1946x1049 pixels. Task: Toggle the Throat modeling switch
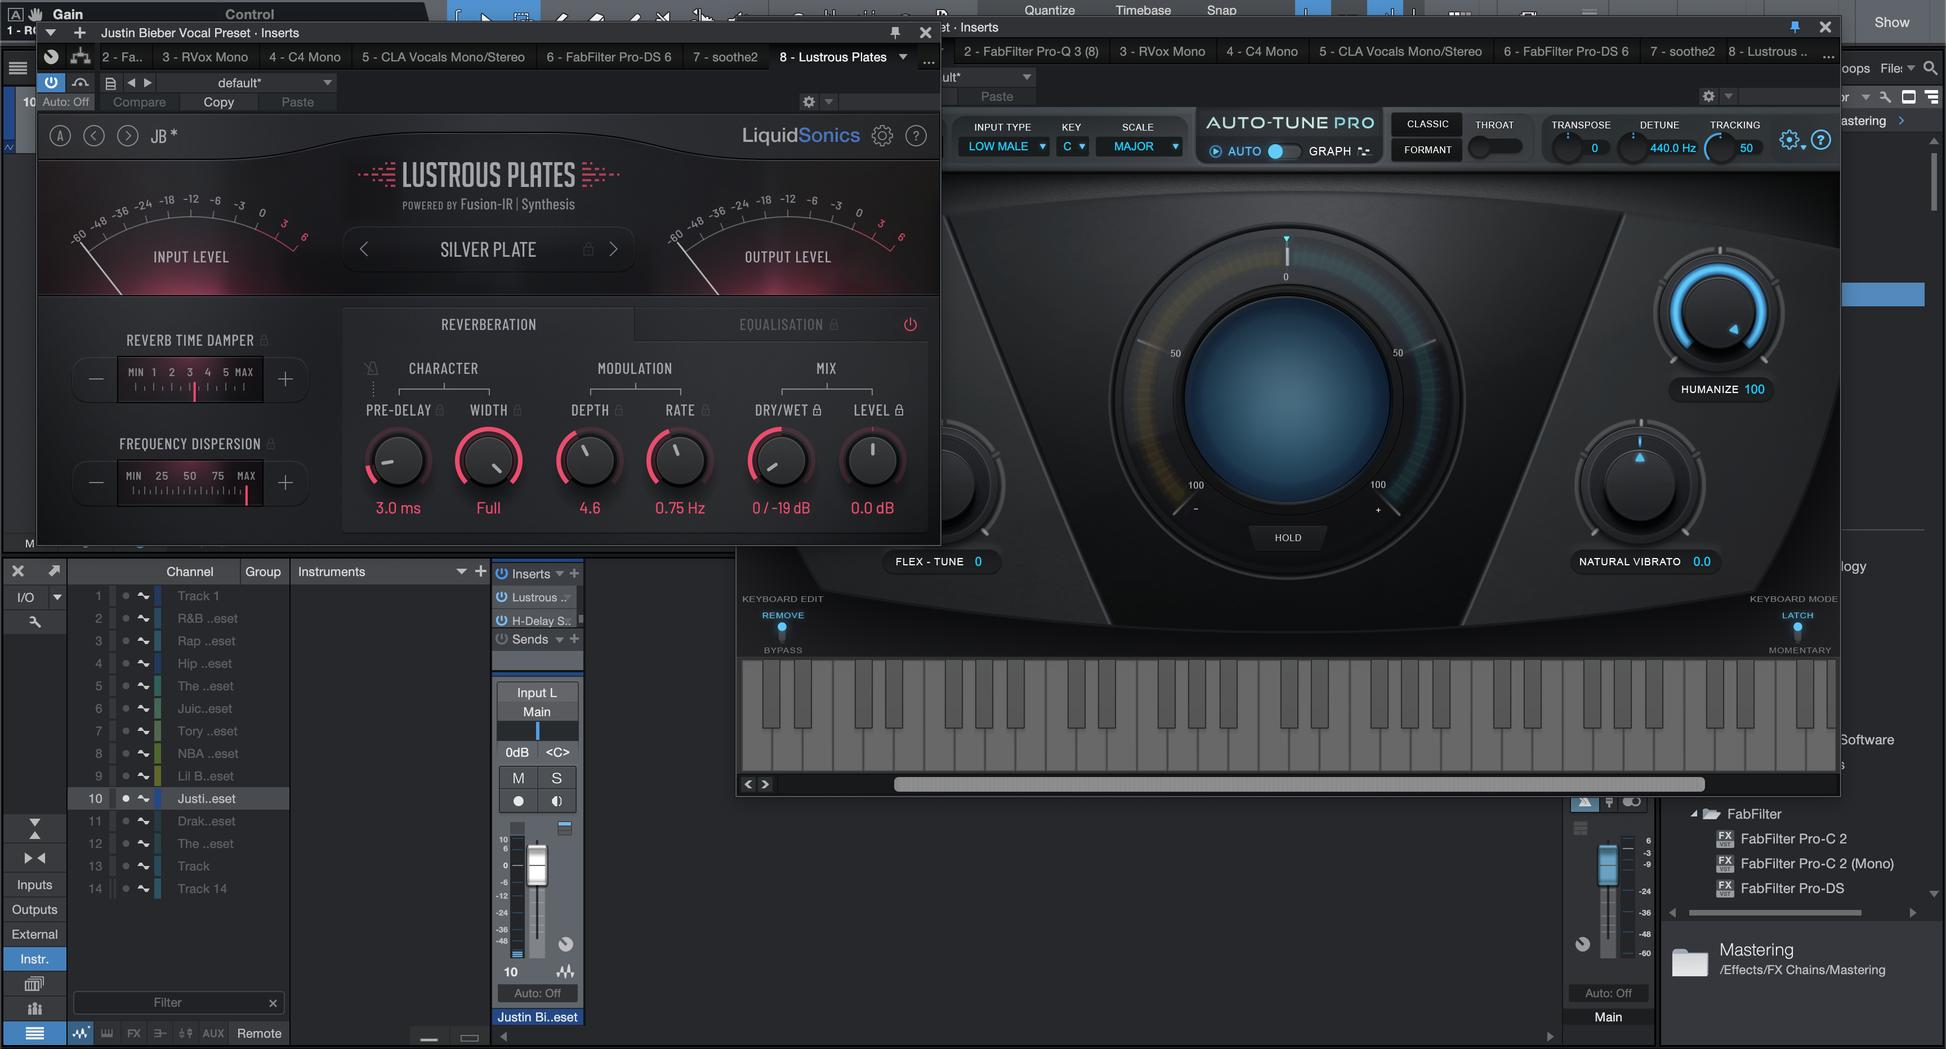[x=1494, y=148]
